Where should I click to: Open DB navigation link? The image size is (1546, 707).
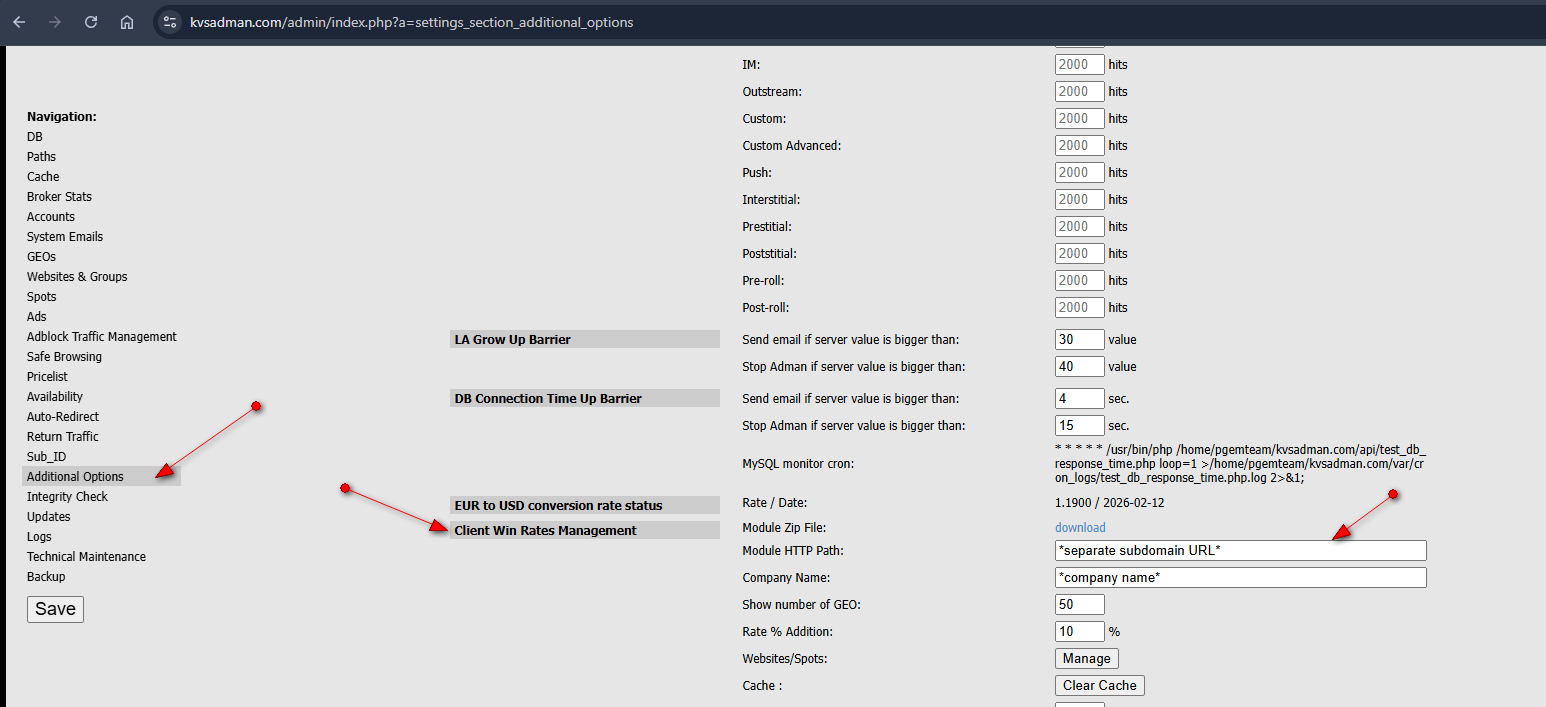(x=35, y=137)
